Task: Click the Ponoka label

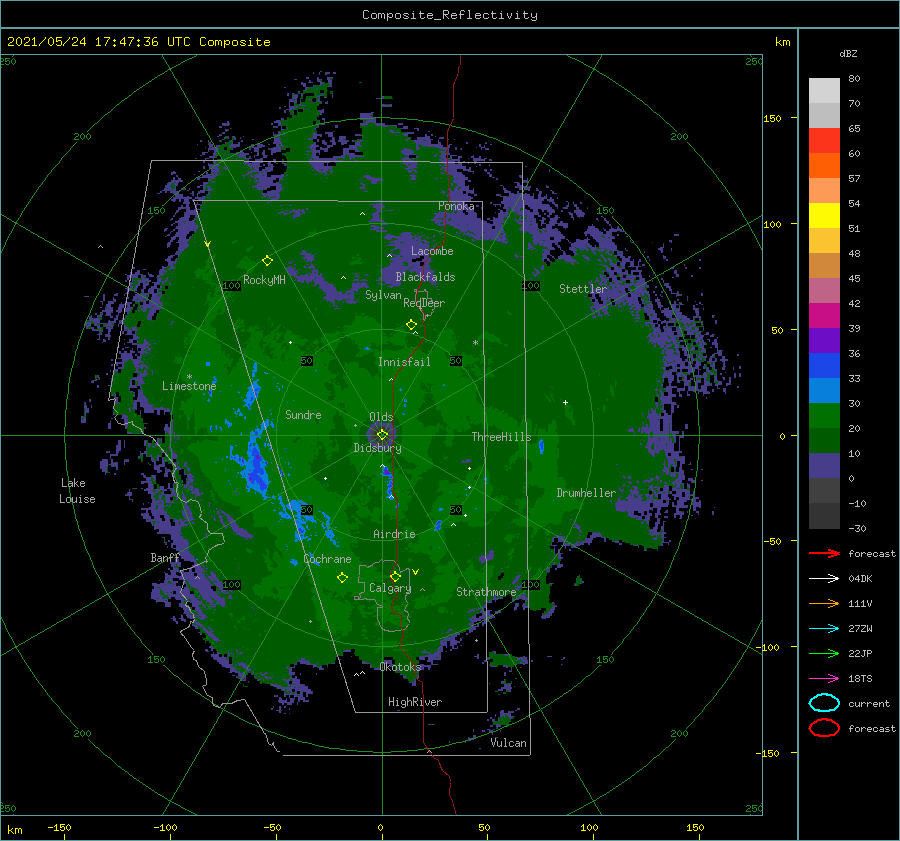Action: pyautogui.click(x=456, y=206)
